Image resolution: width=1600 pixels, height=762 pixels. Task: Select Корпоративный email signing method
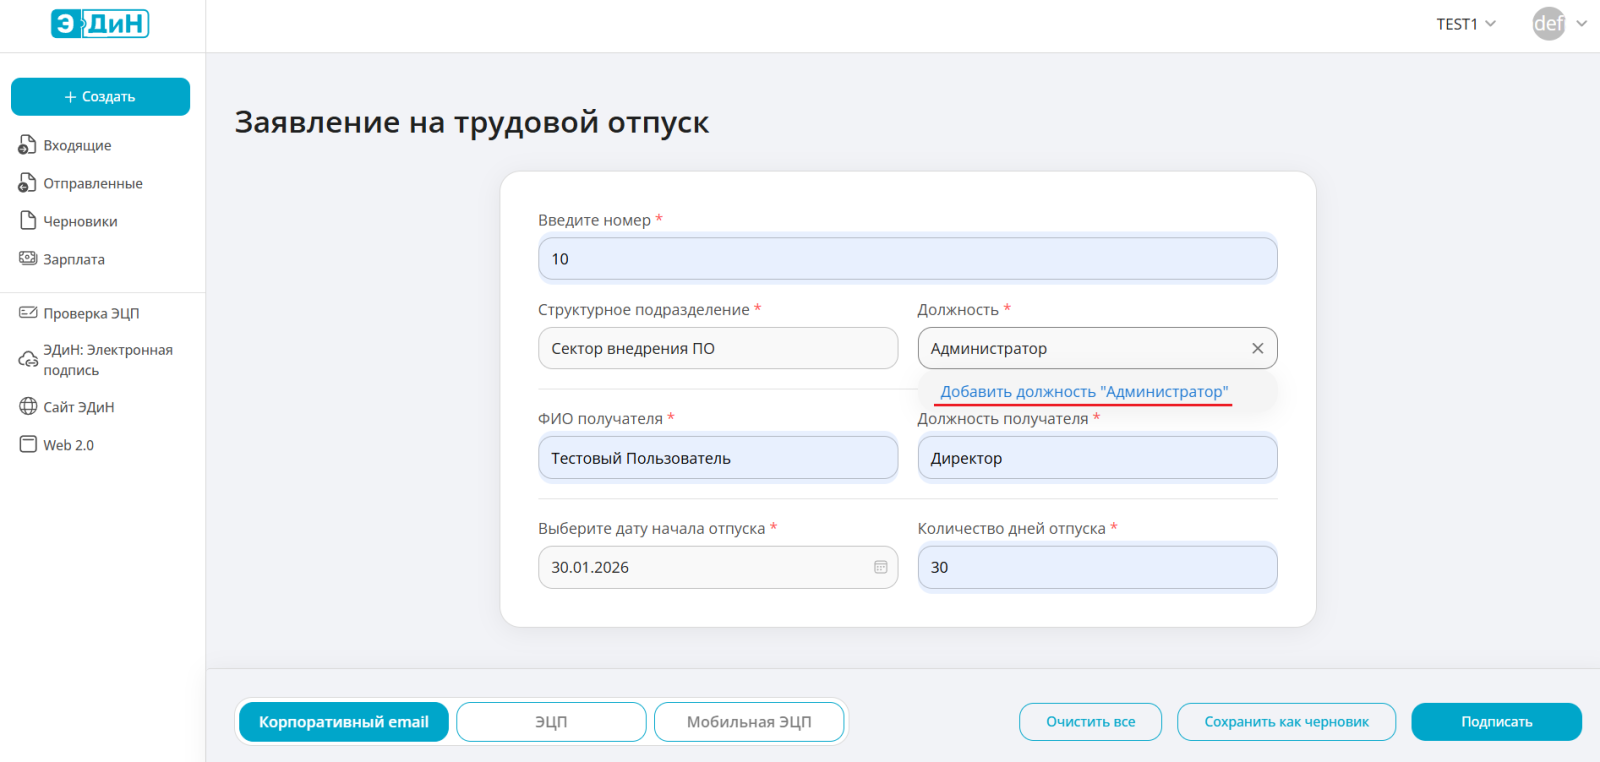pos(343,722)
